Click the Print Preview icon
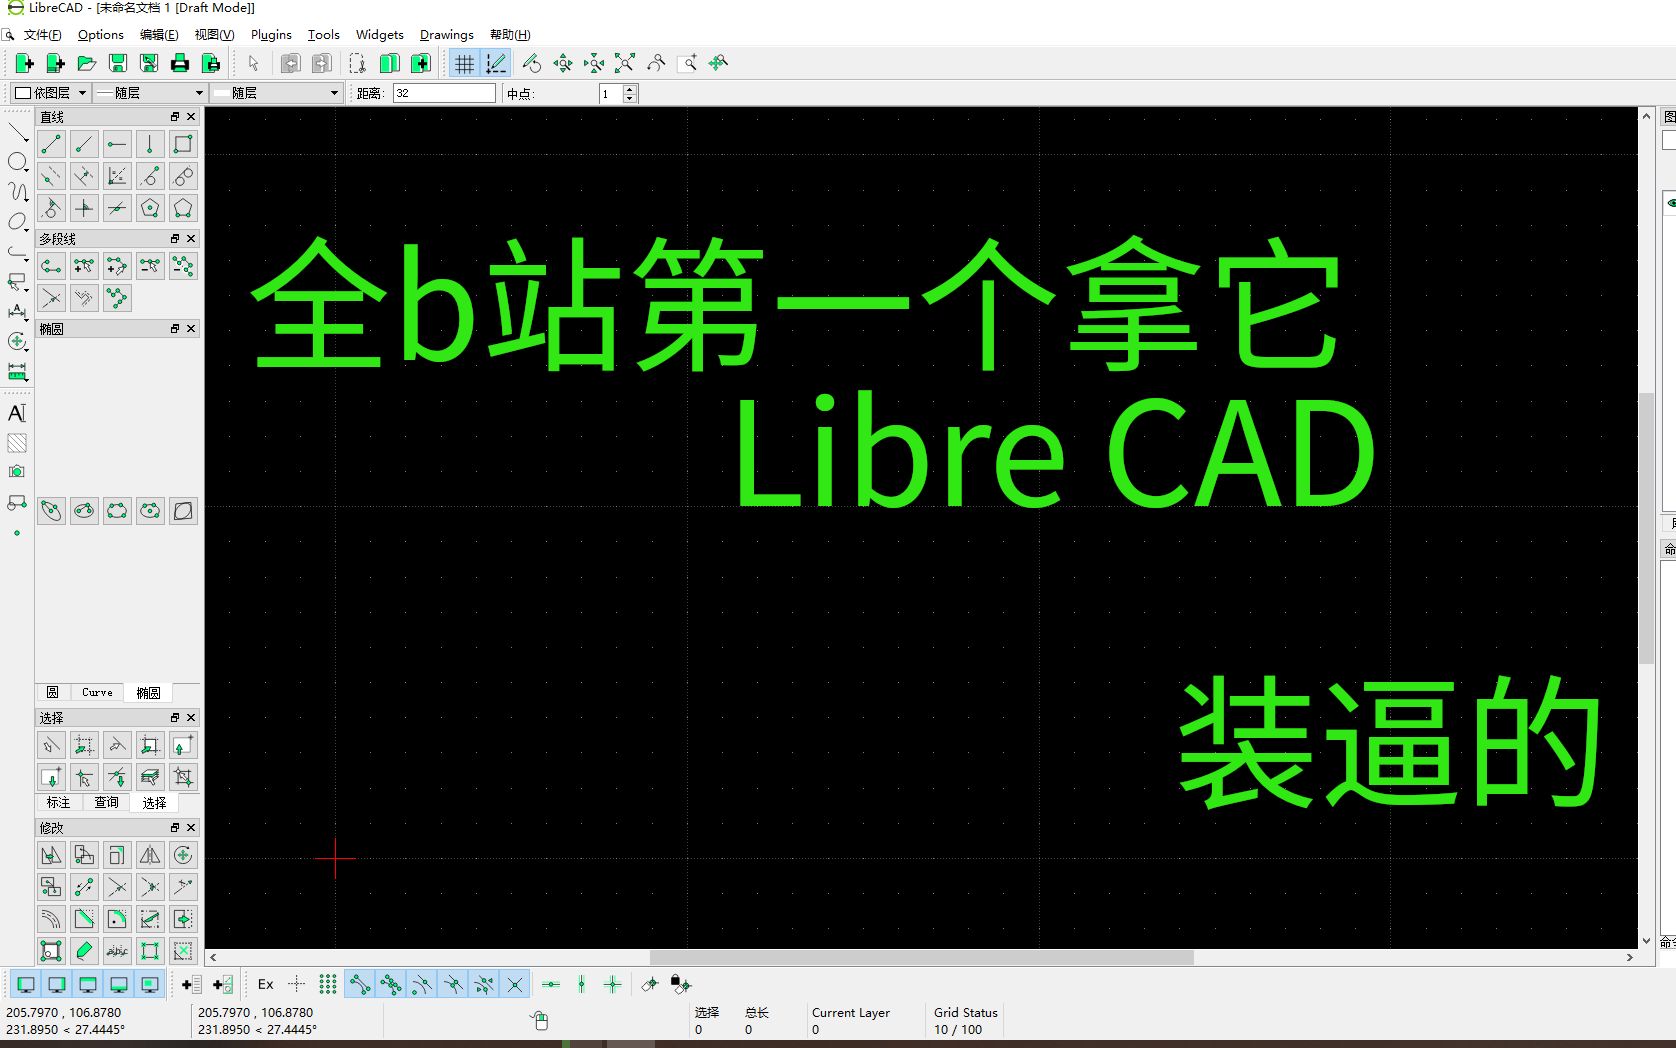Screen dimensions: 1676x1048 pyautogui.click(x=211, y=64)
